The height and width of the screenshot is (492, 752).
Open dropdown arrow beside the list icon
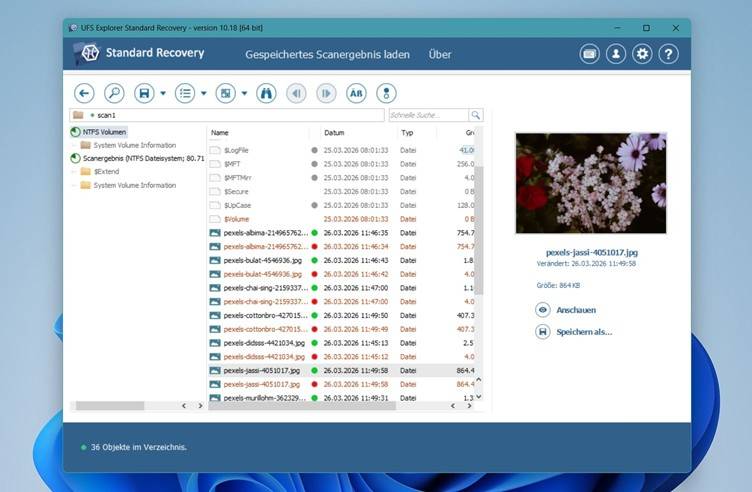click(x=204, y=94)
